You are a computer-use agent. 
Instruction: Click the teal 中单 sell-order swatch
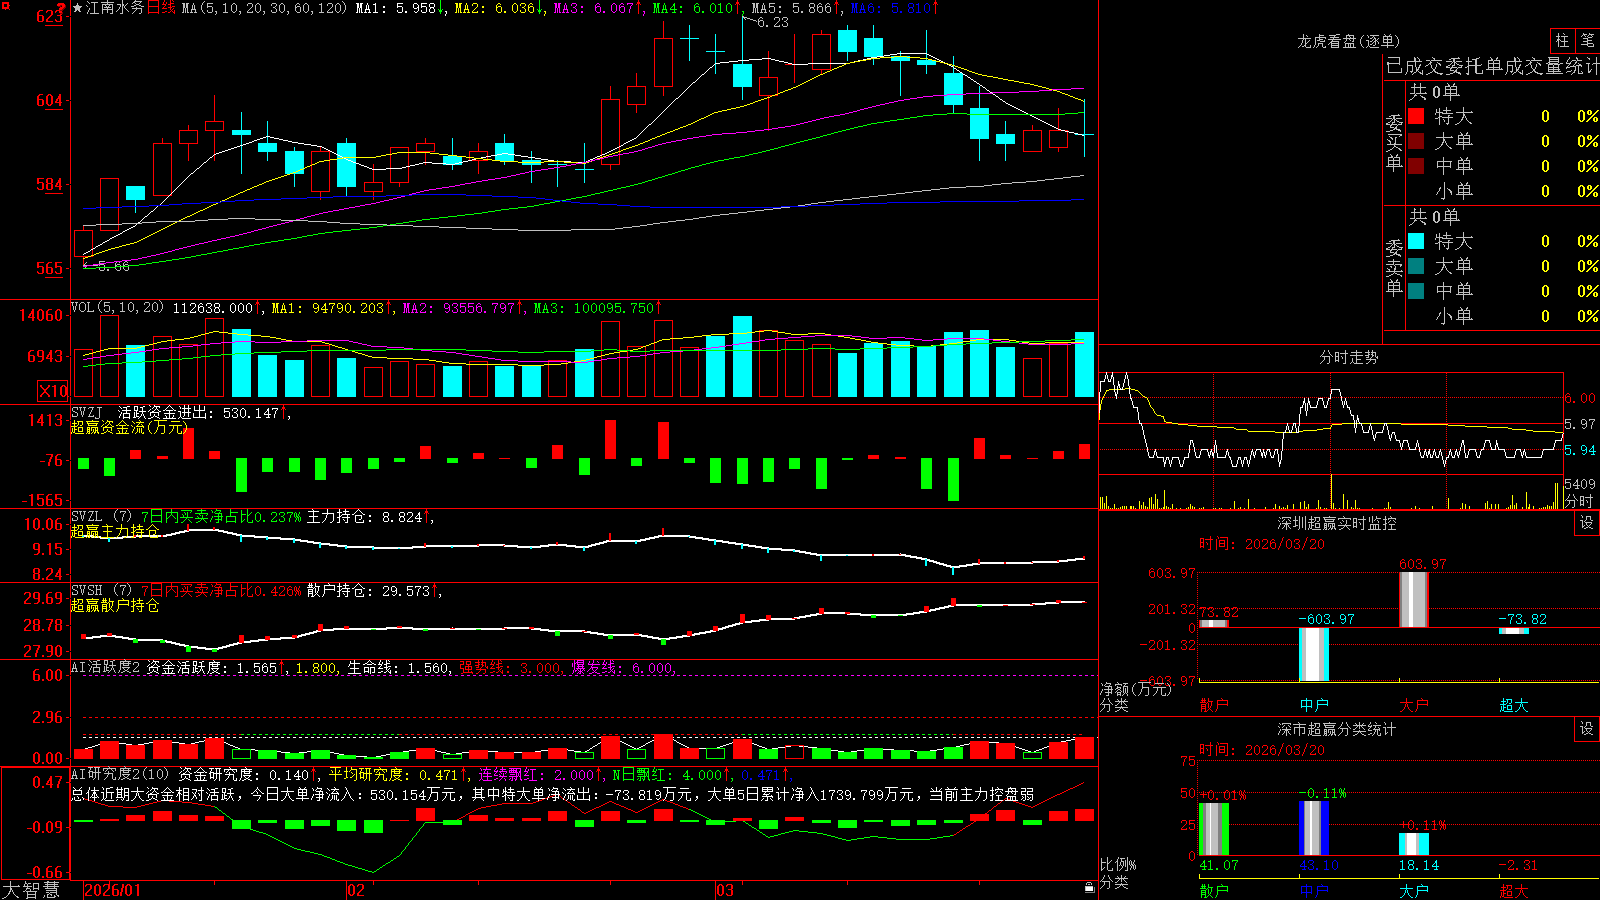(x=1416, y=291)
